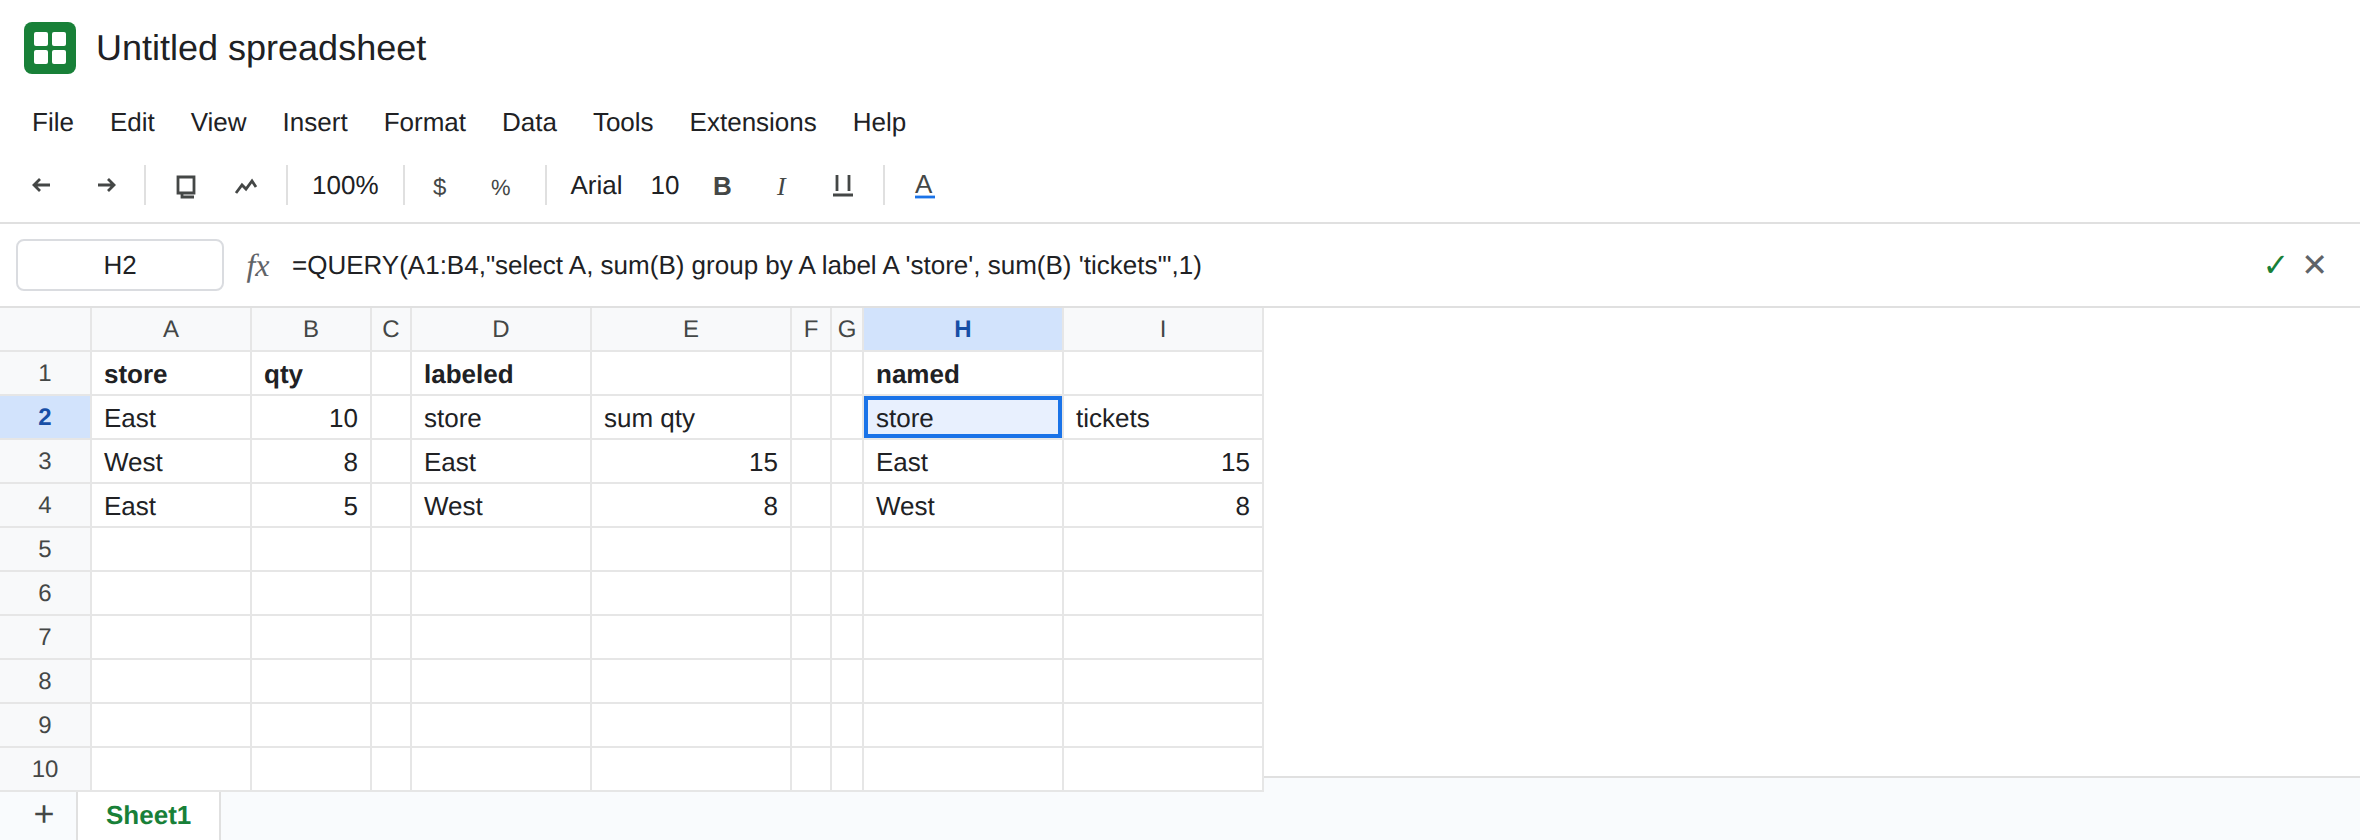Viewport: 2360px width, 840px height.
Task: Select column H header
Action: [x=963, y=329]
